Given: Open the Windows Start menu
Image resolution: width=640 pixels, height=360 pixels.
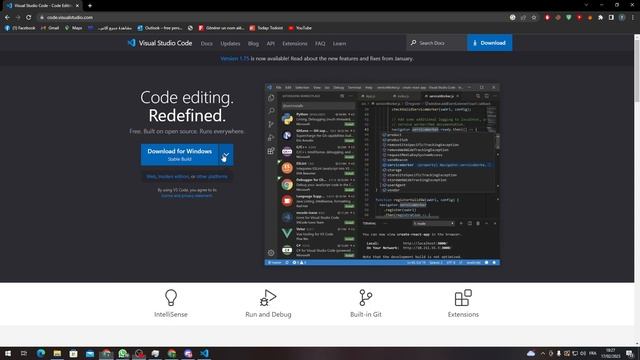Looking at the screenshot, I should (x=7, y=353).
